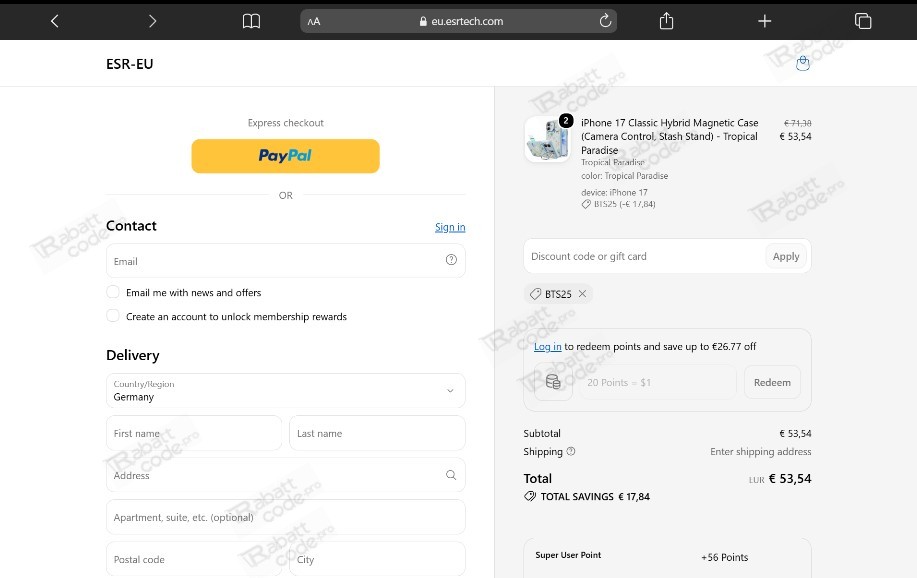Focus the Postal code field

click(x=194, y=559)
